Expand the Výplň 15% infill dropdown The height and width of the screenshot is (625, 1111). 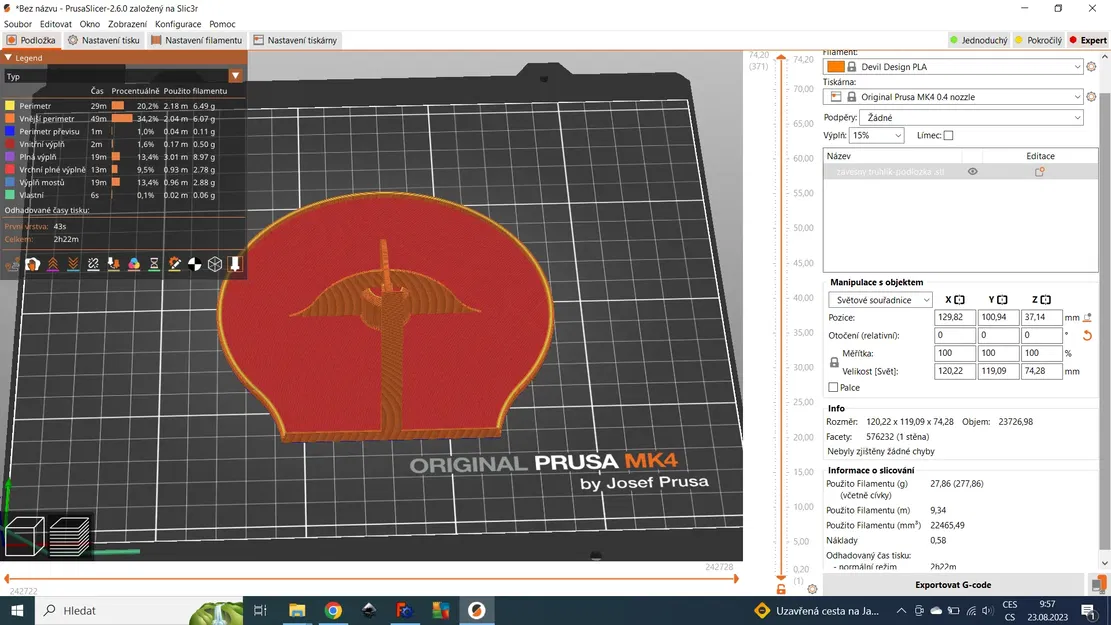coord(876,135)
